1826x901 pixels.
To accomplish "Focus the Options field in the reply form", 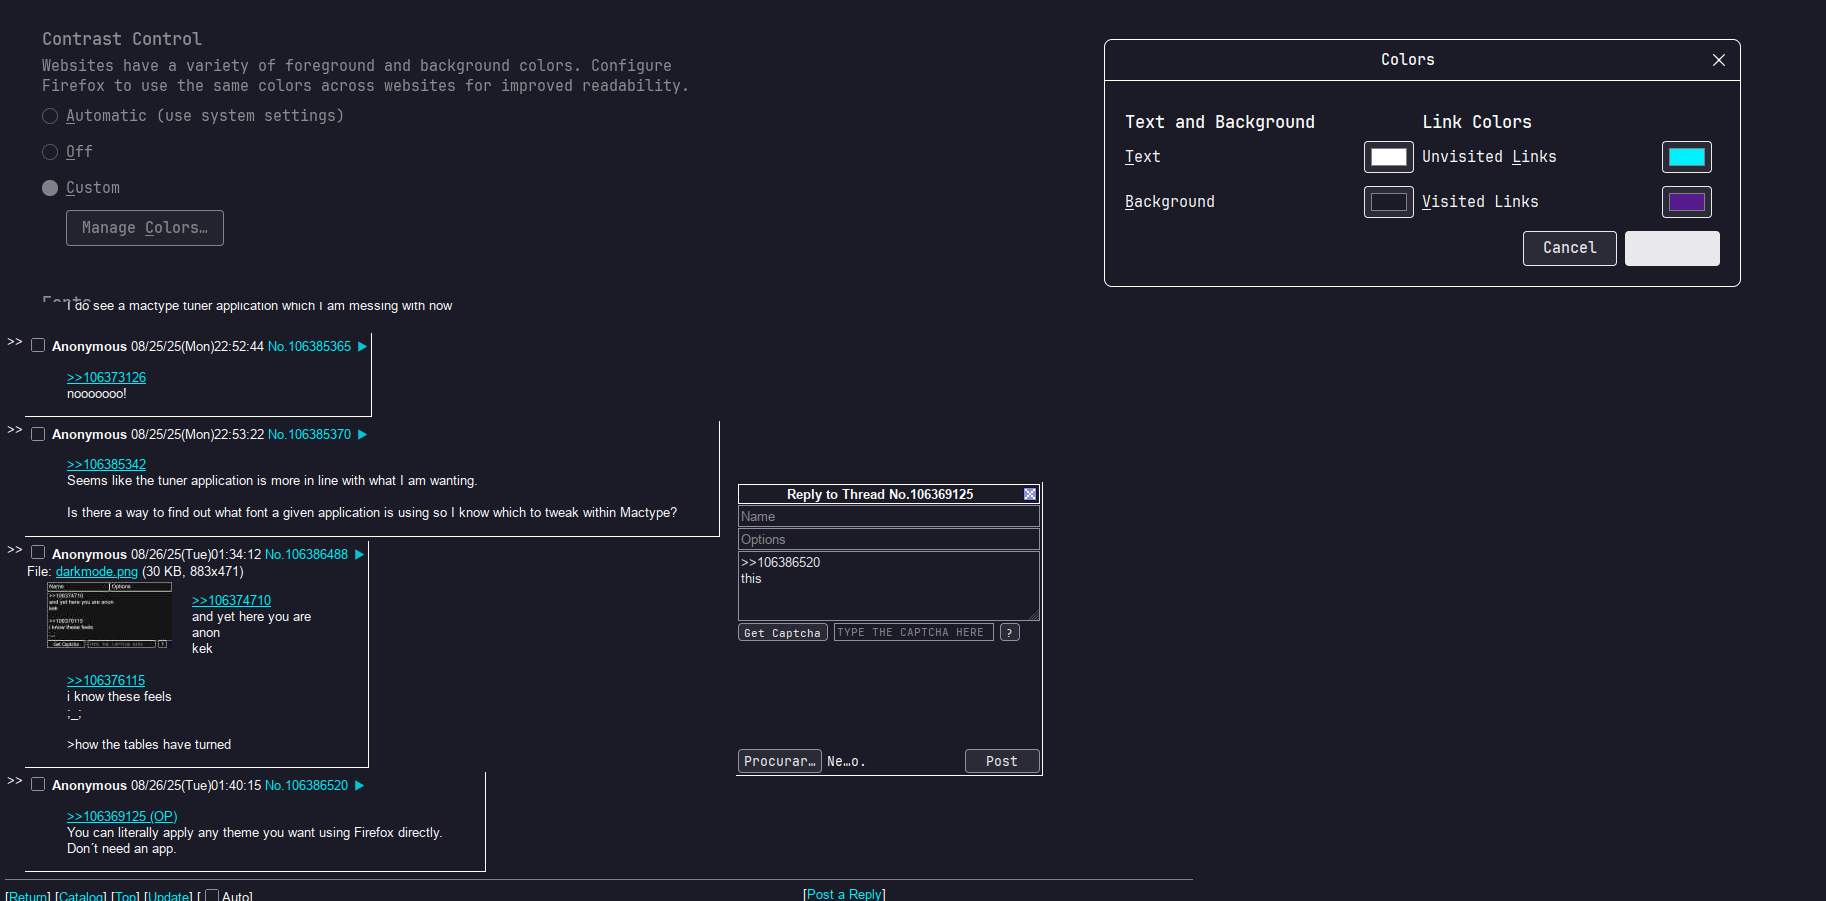I will (889, 539).
